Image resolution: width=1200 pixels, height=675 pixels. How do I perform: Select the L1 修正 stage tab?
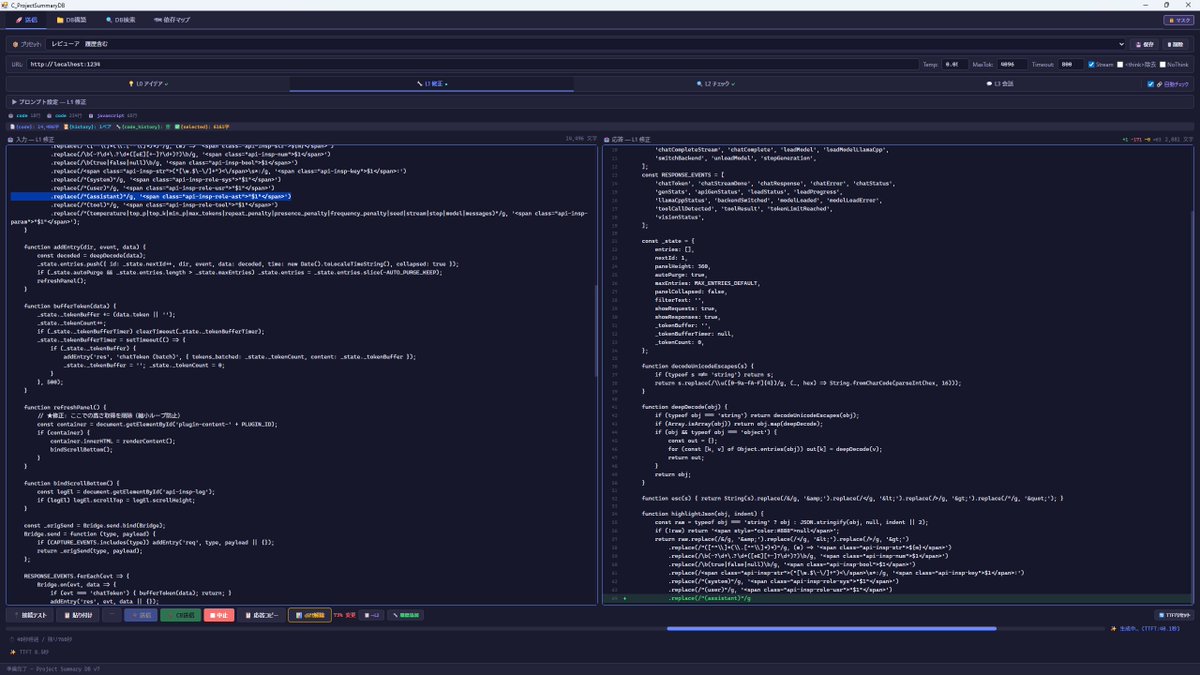click(432, 84)
